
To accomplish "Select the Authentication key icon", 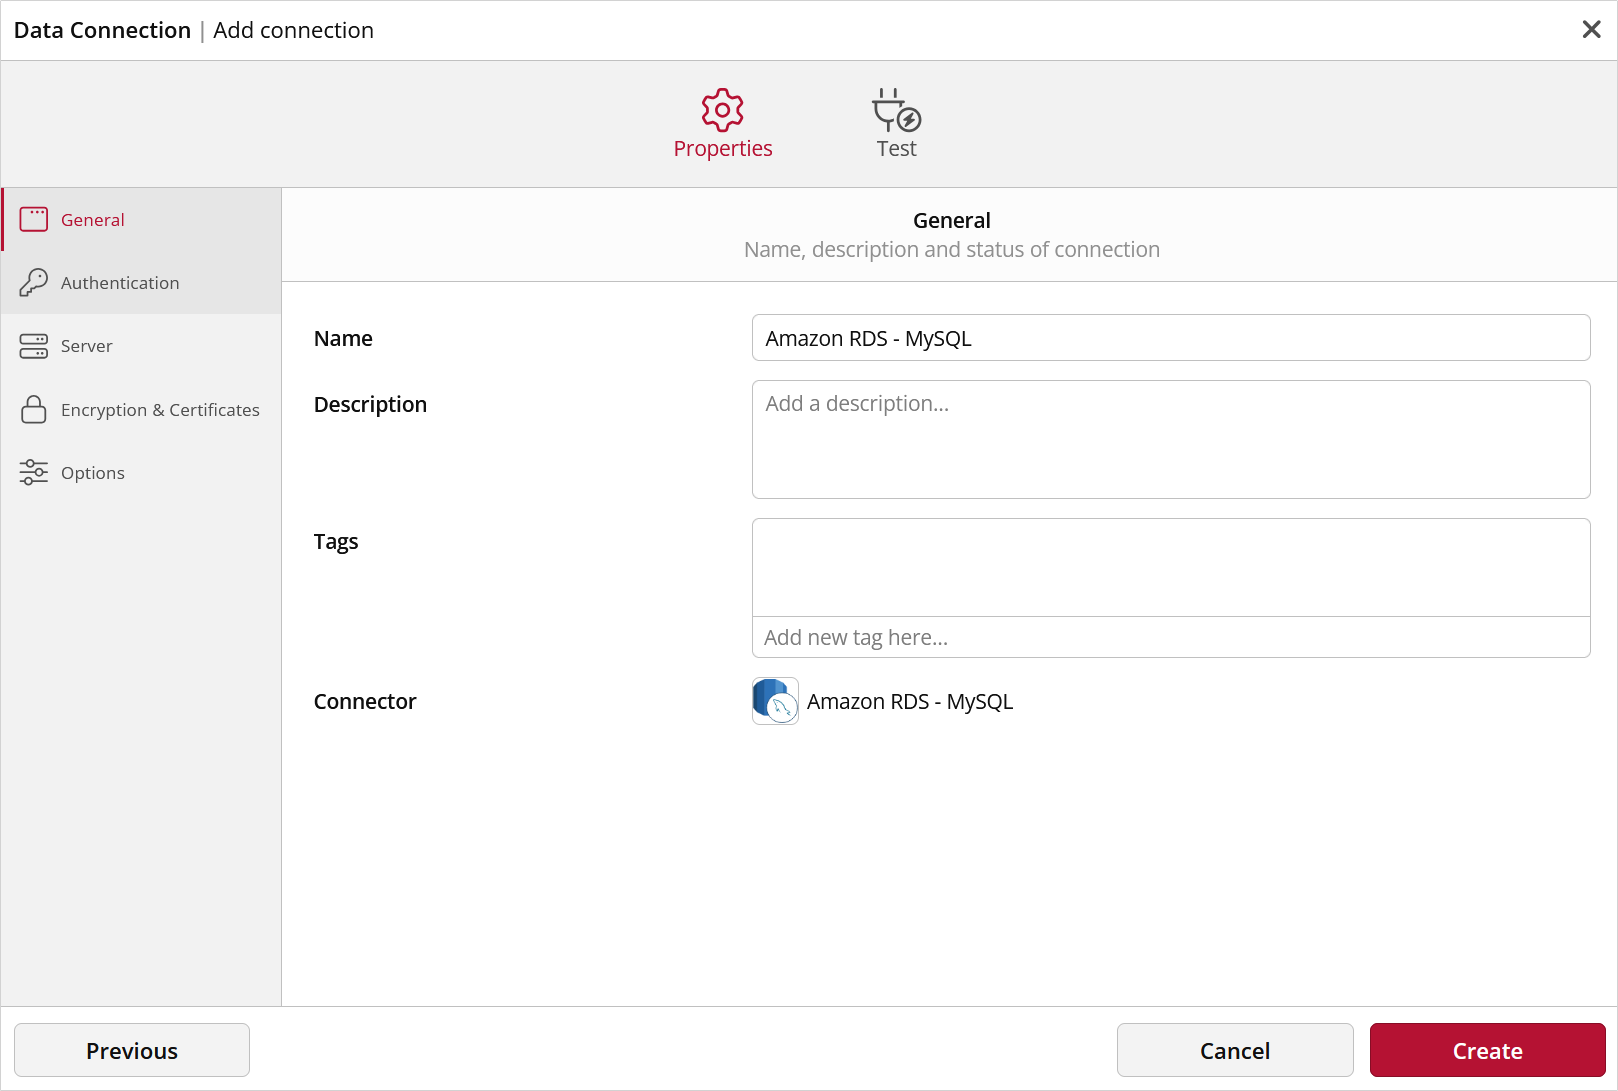I will [x=34, y=283].
